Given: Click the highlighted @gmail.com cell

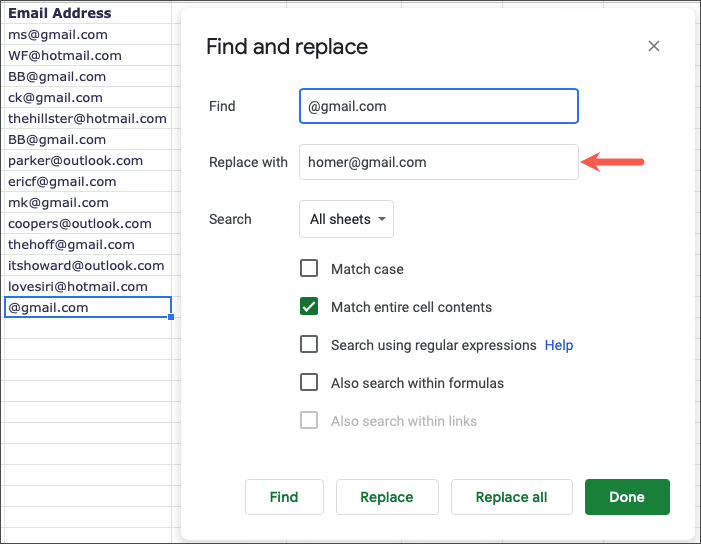Looking at the screenshot, I should pyautogui.click(x=85, y=307).
